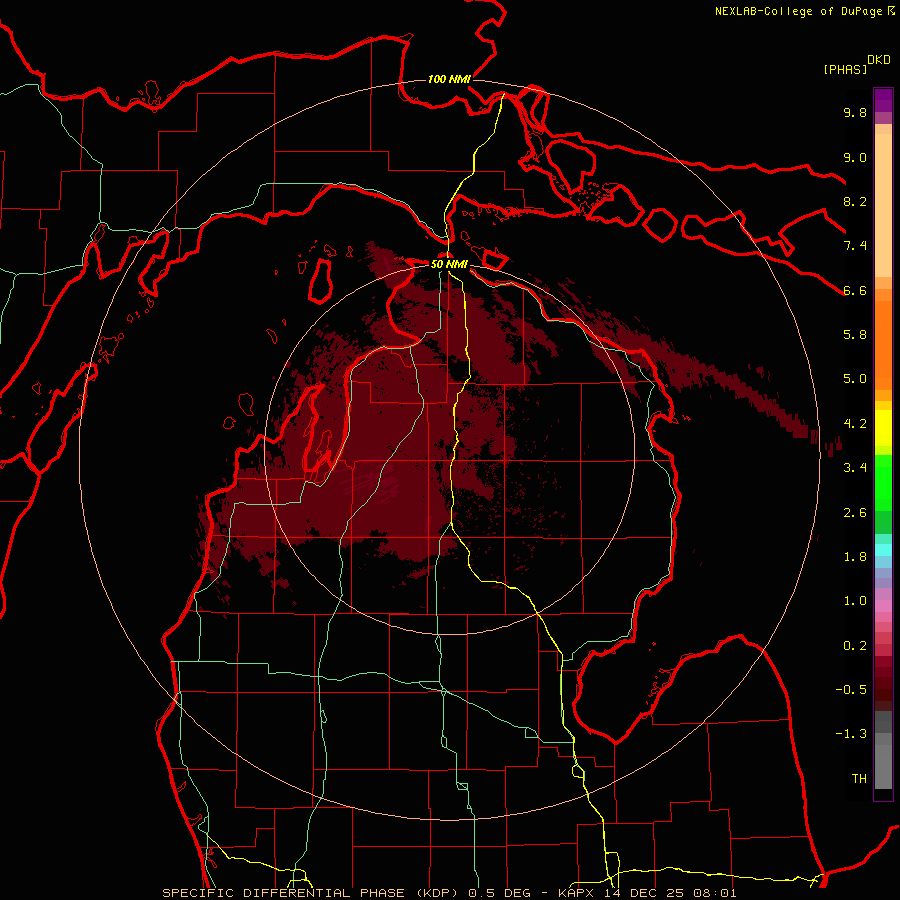Click the -0.5 scale value
The image size is (900, 900).
[851, 690]
